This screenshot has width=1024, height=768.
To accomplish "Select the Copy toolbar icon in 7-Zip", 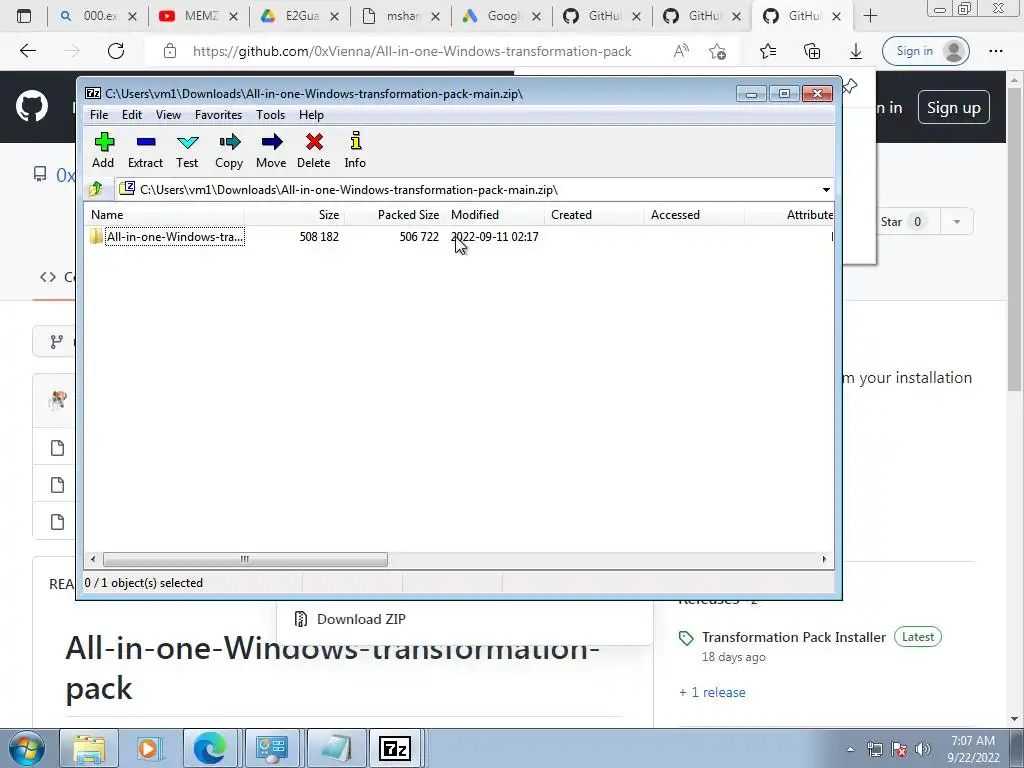I will pos(229,150).
